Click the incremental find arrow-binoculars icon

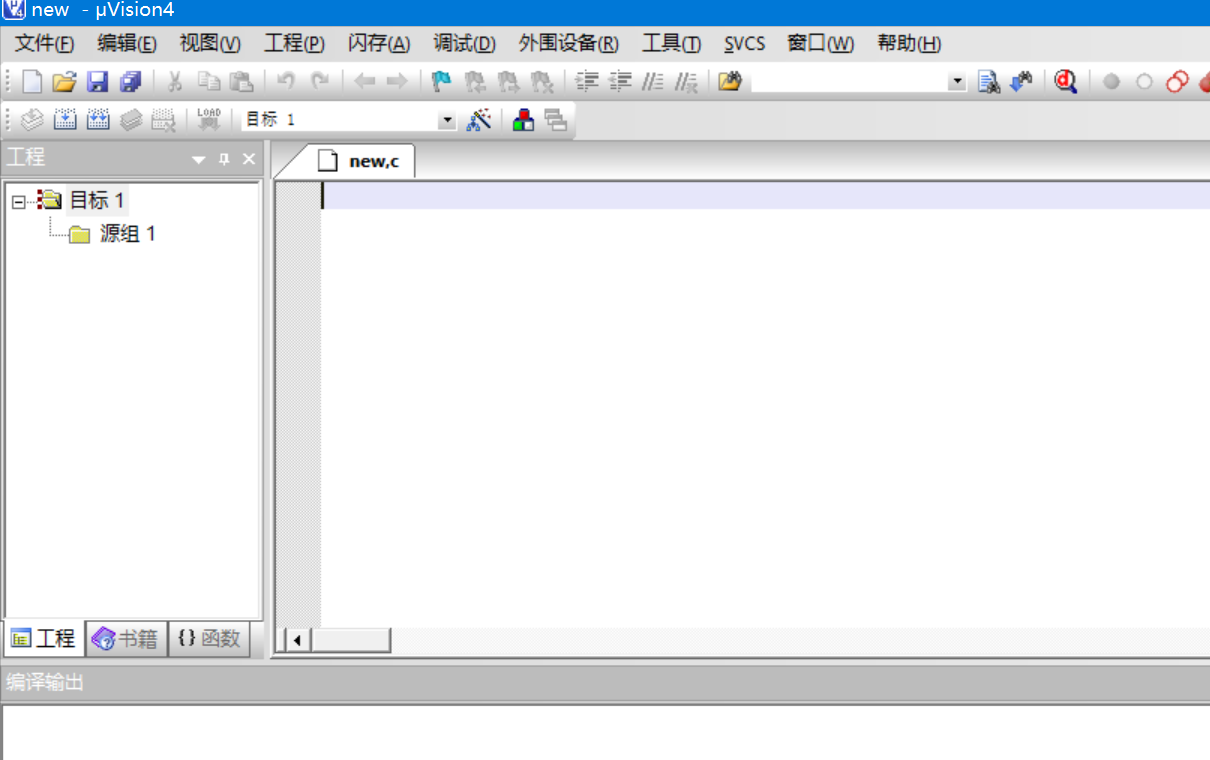point(1021,82)
